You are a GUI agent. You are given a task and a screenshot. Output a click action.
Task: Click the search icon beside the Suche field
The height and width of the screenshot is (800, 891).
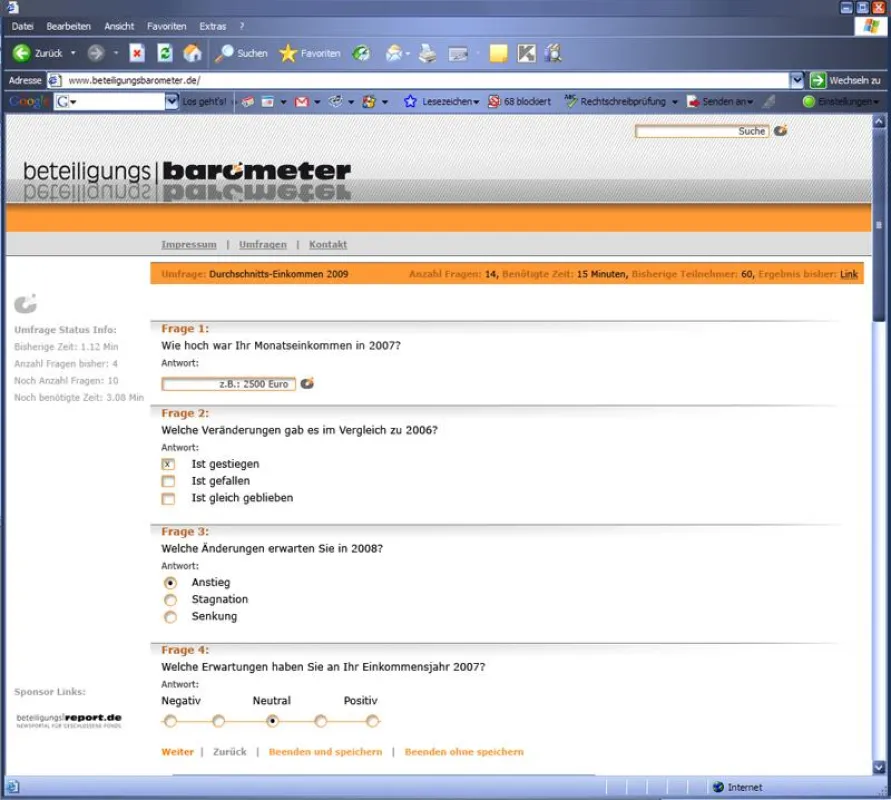click(x=781, y=131)
